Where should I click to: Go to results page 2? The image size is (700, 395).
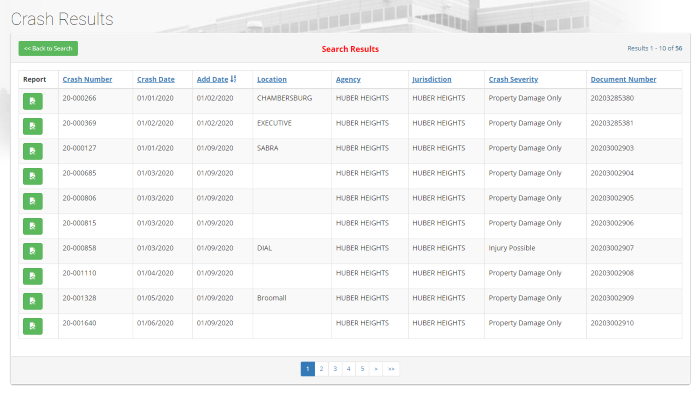[x=321, y=369]
